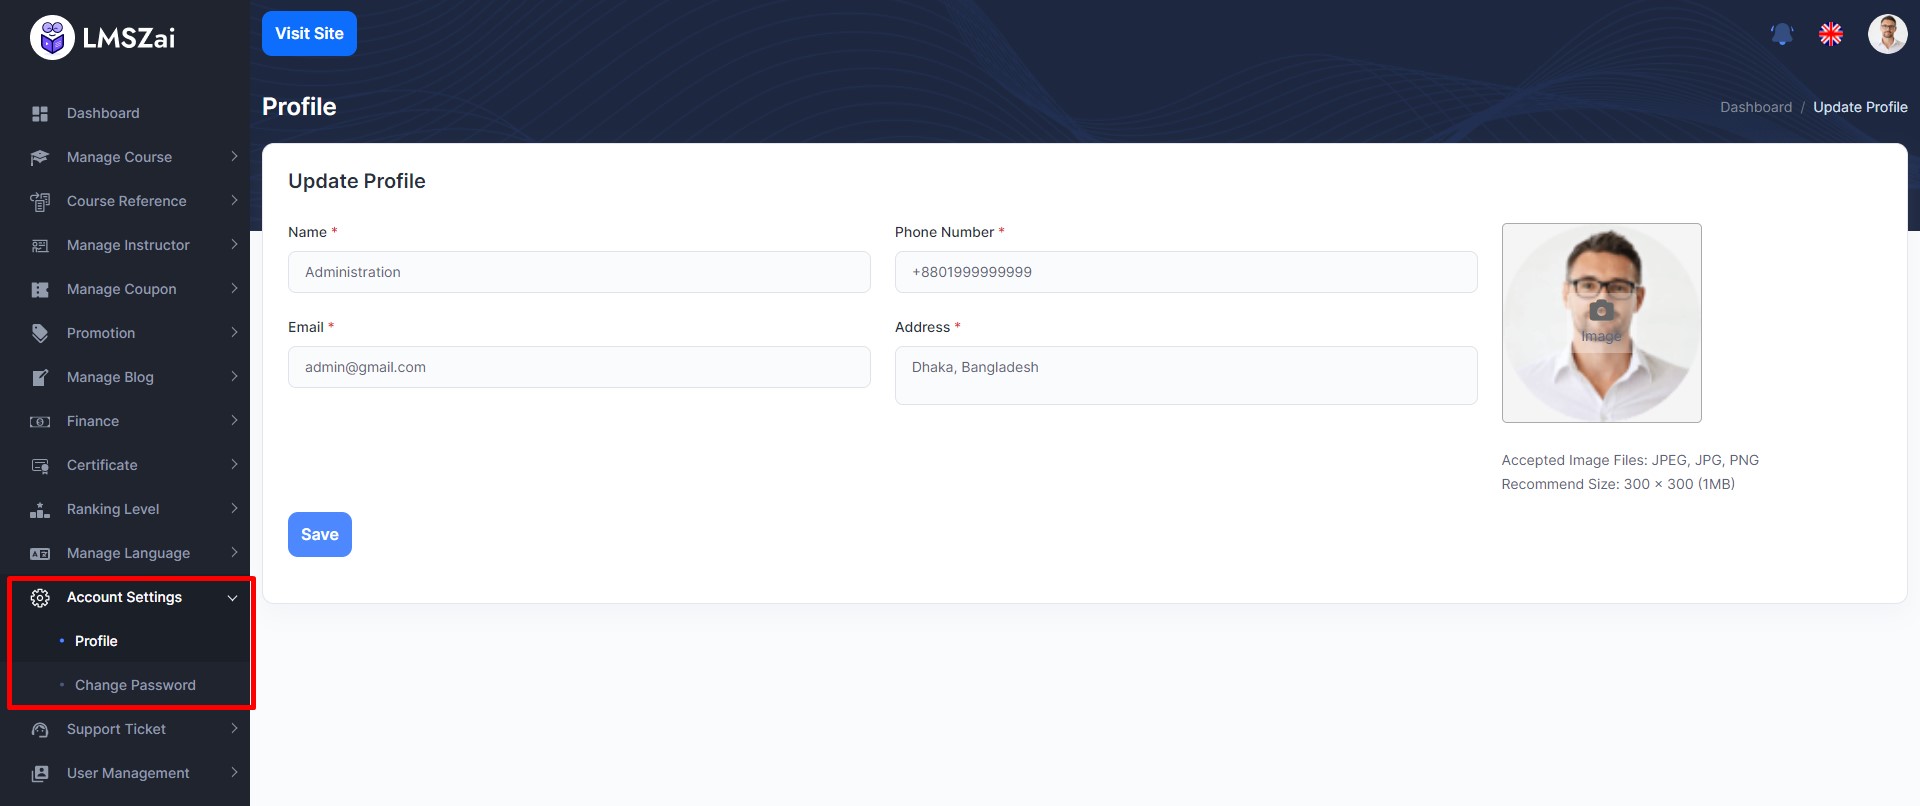The width and height of the screenshot is (1920, 806).
Task: Click the camera icon on profile image
Action: pyautogui.click(x=1601, y=311)
